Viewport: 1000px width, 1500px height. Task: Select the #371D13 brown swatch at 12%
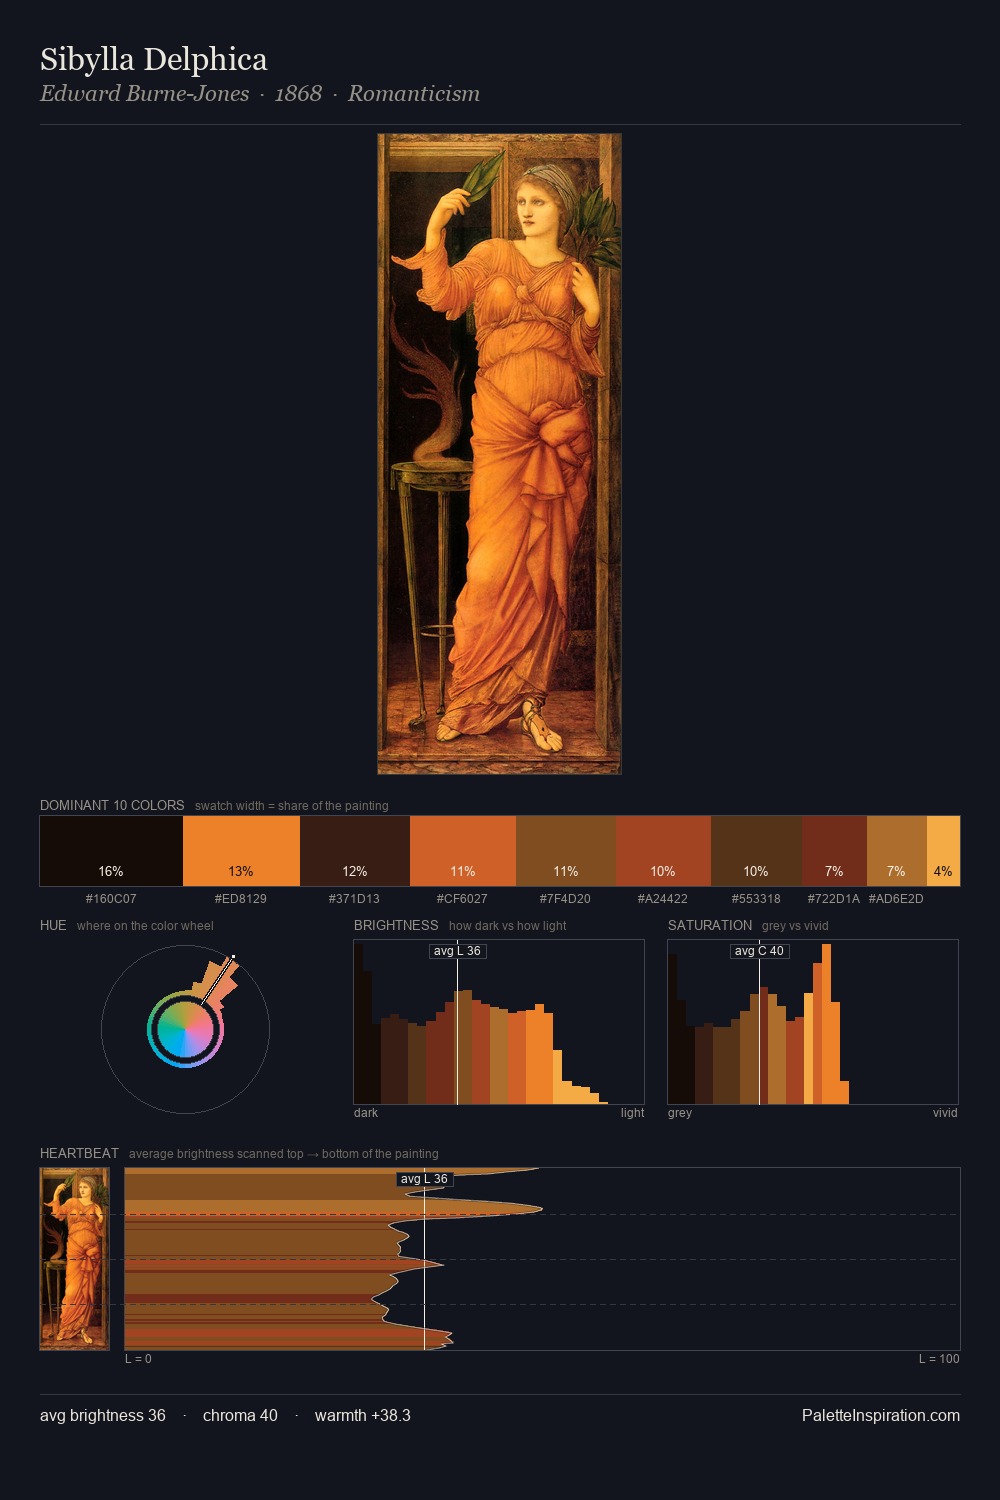coord(355,851)
